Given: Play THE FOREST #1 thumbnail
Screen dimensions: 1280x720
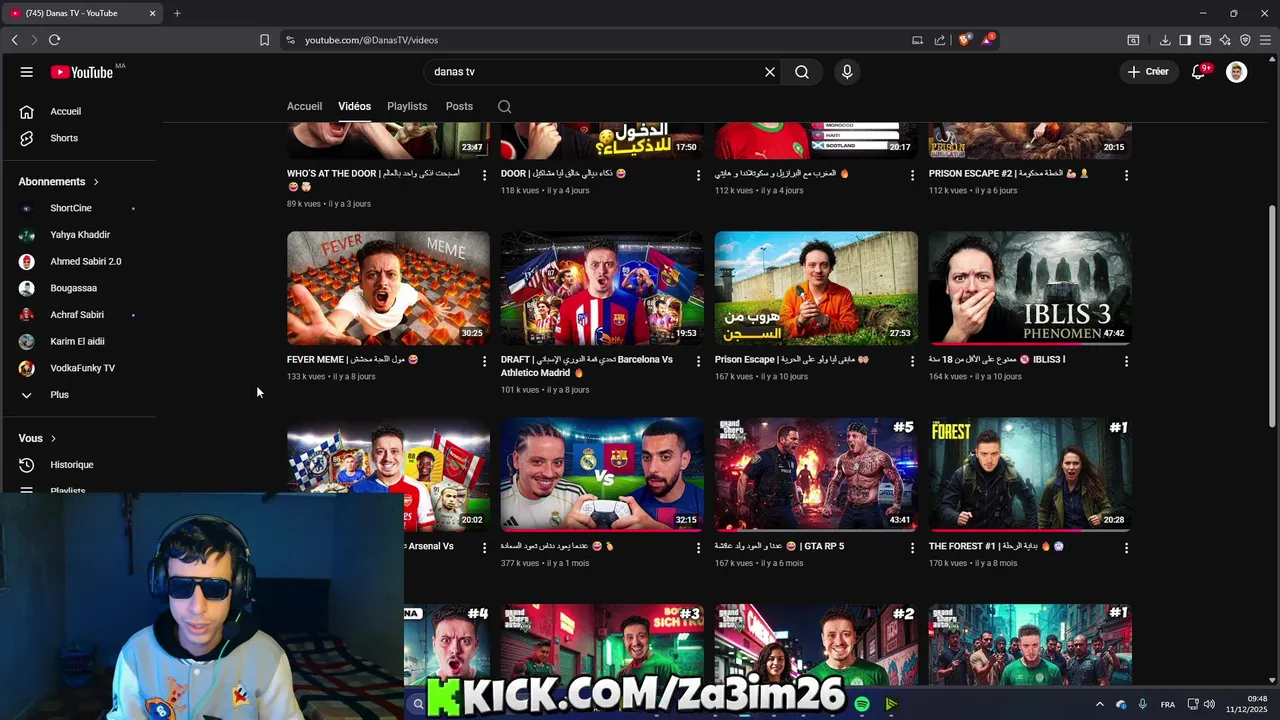Looking at the screenshot, I should 1030,474.
